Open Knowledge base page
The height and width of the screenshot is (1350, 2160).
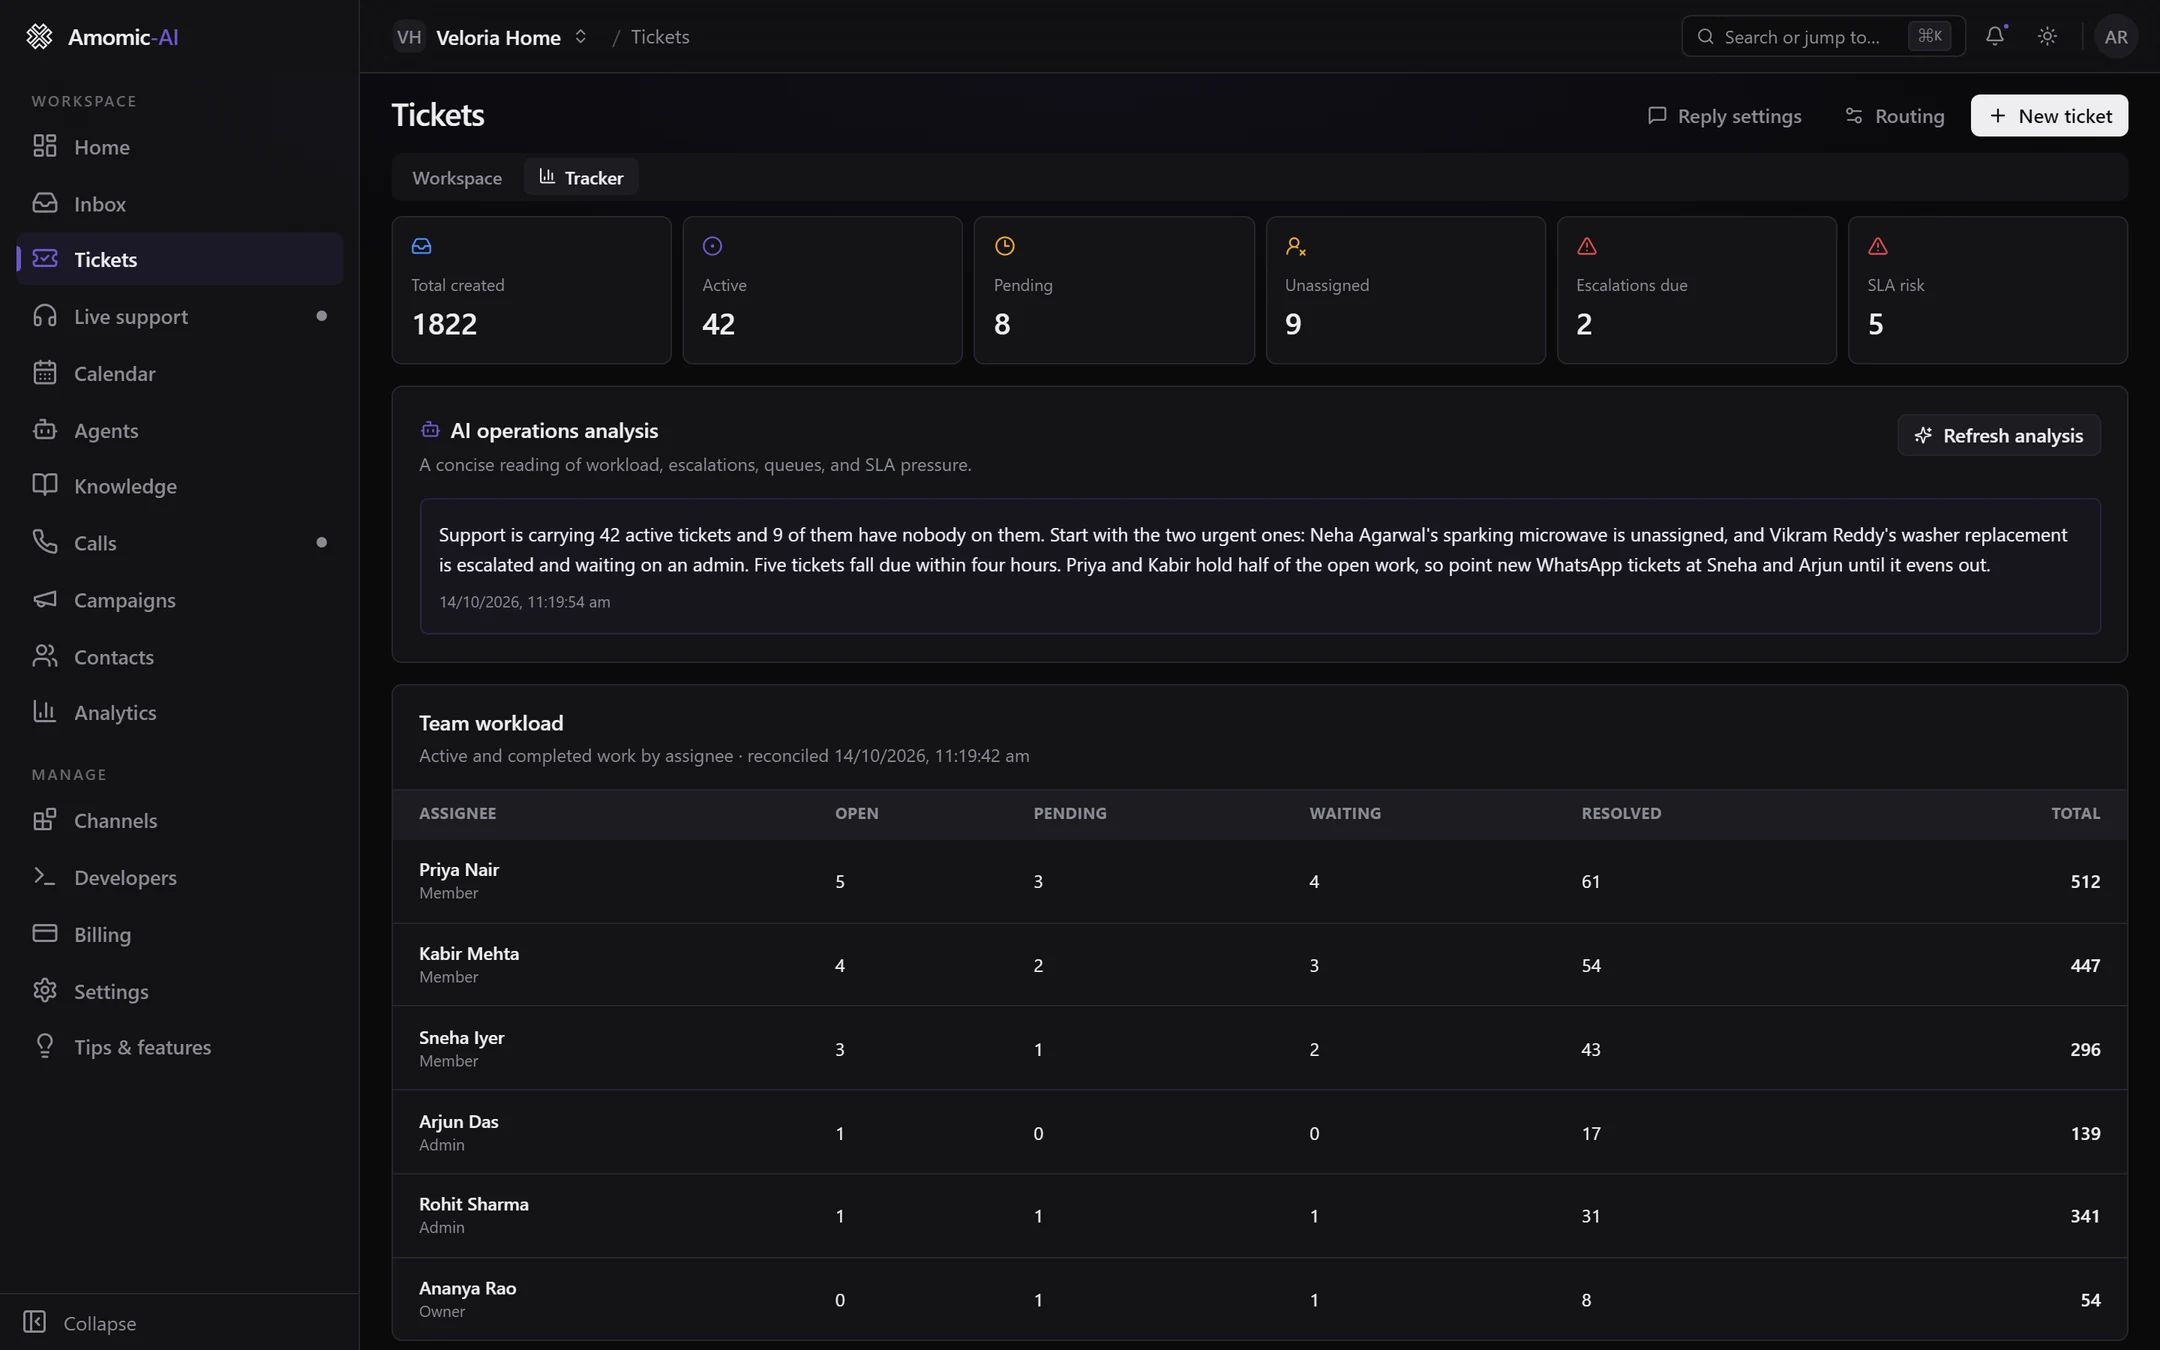(x=180, y=486)
